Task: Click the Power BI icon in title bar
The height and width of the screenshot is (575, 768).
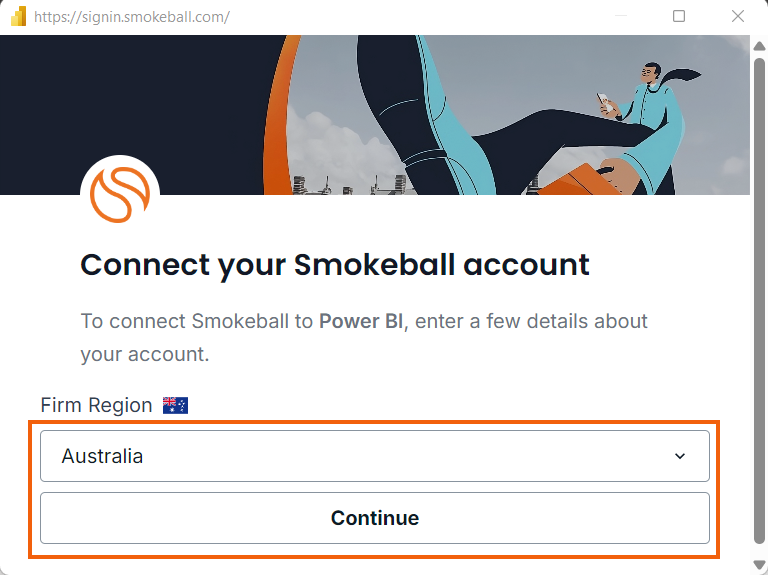Action: 17,17
